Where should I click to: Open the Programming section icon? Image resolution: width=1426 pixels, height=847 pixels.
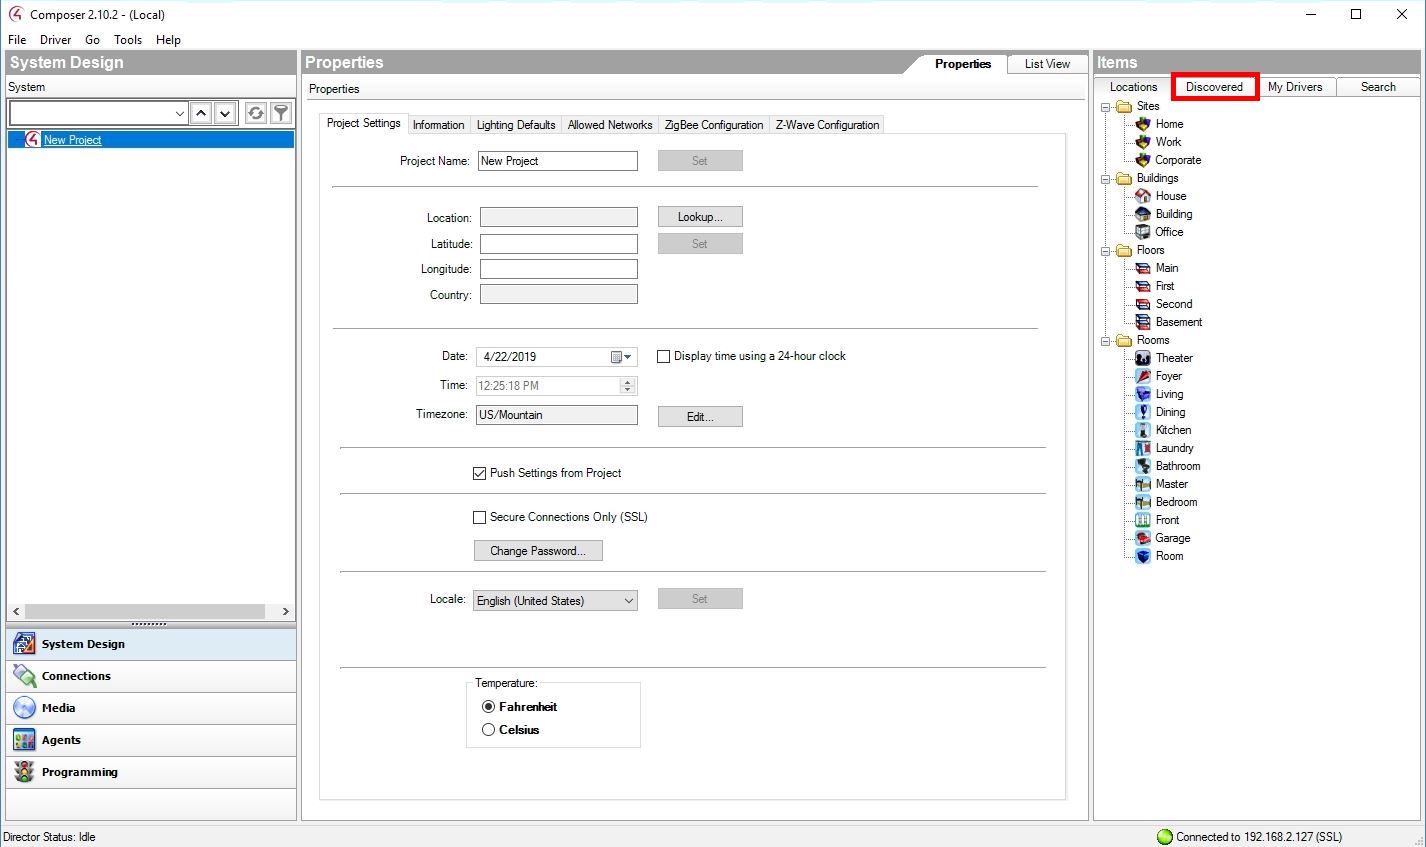click(24, 772)
